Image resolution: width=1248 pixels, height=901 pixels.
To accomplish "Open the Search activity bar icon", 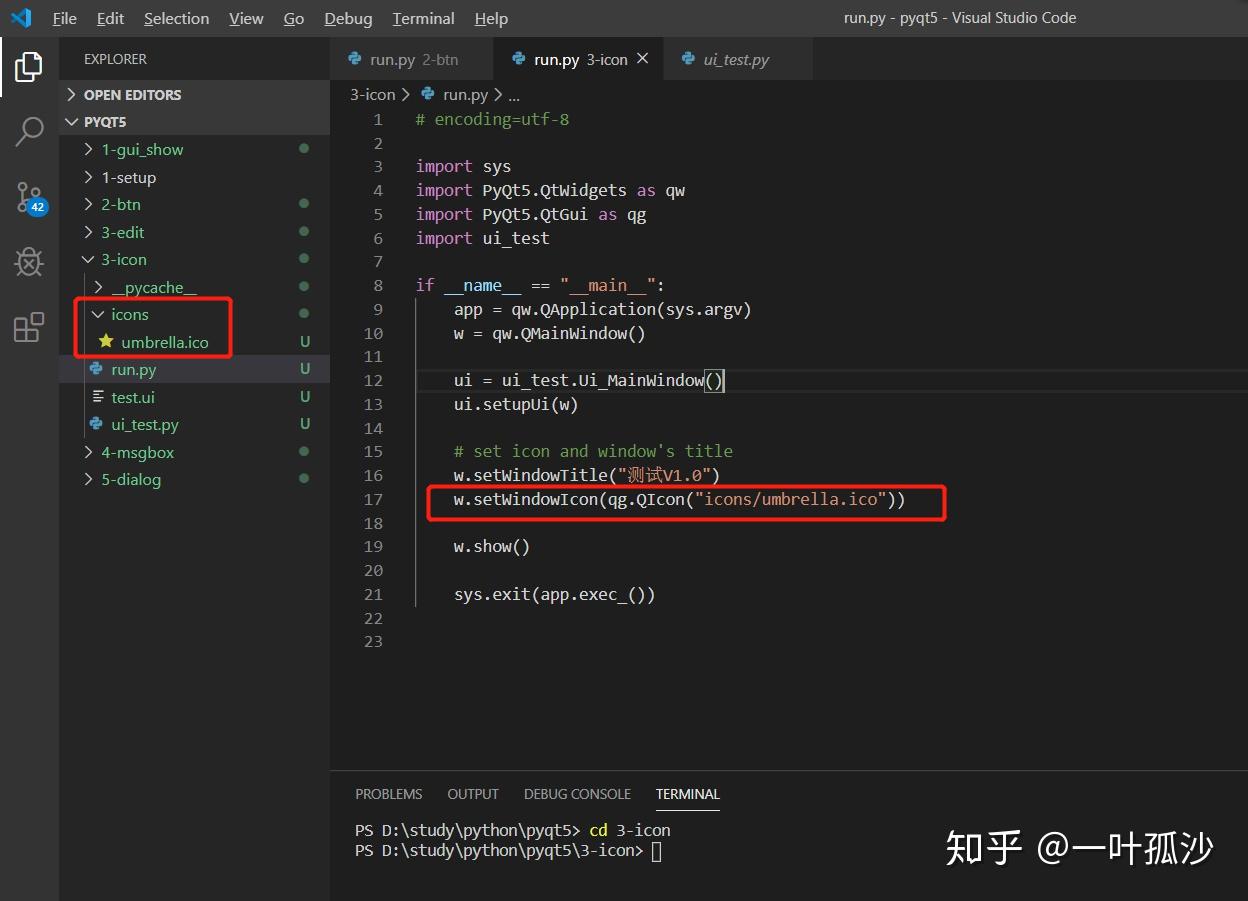I will tap(27, 131).
